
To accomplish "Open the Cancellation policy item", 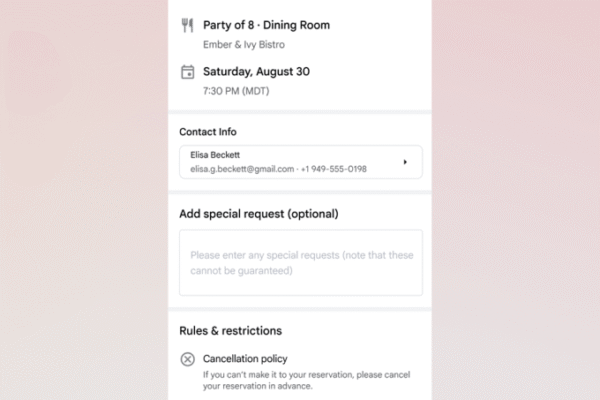I will point(245,359).
